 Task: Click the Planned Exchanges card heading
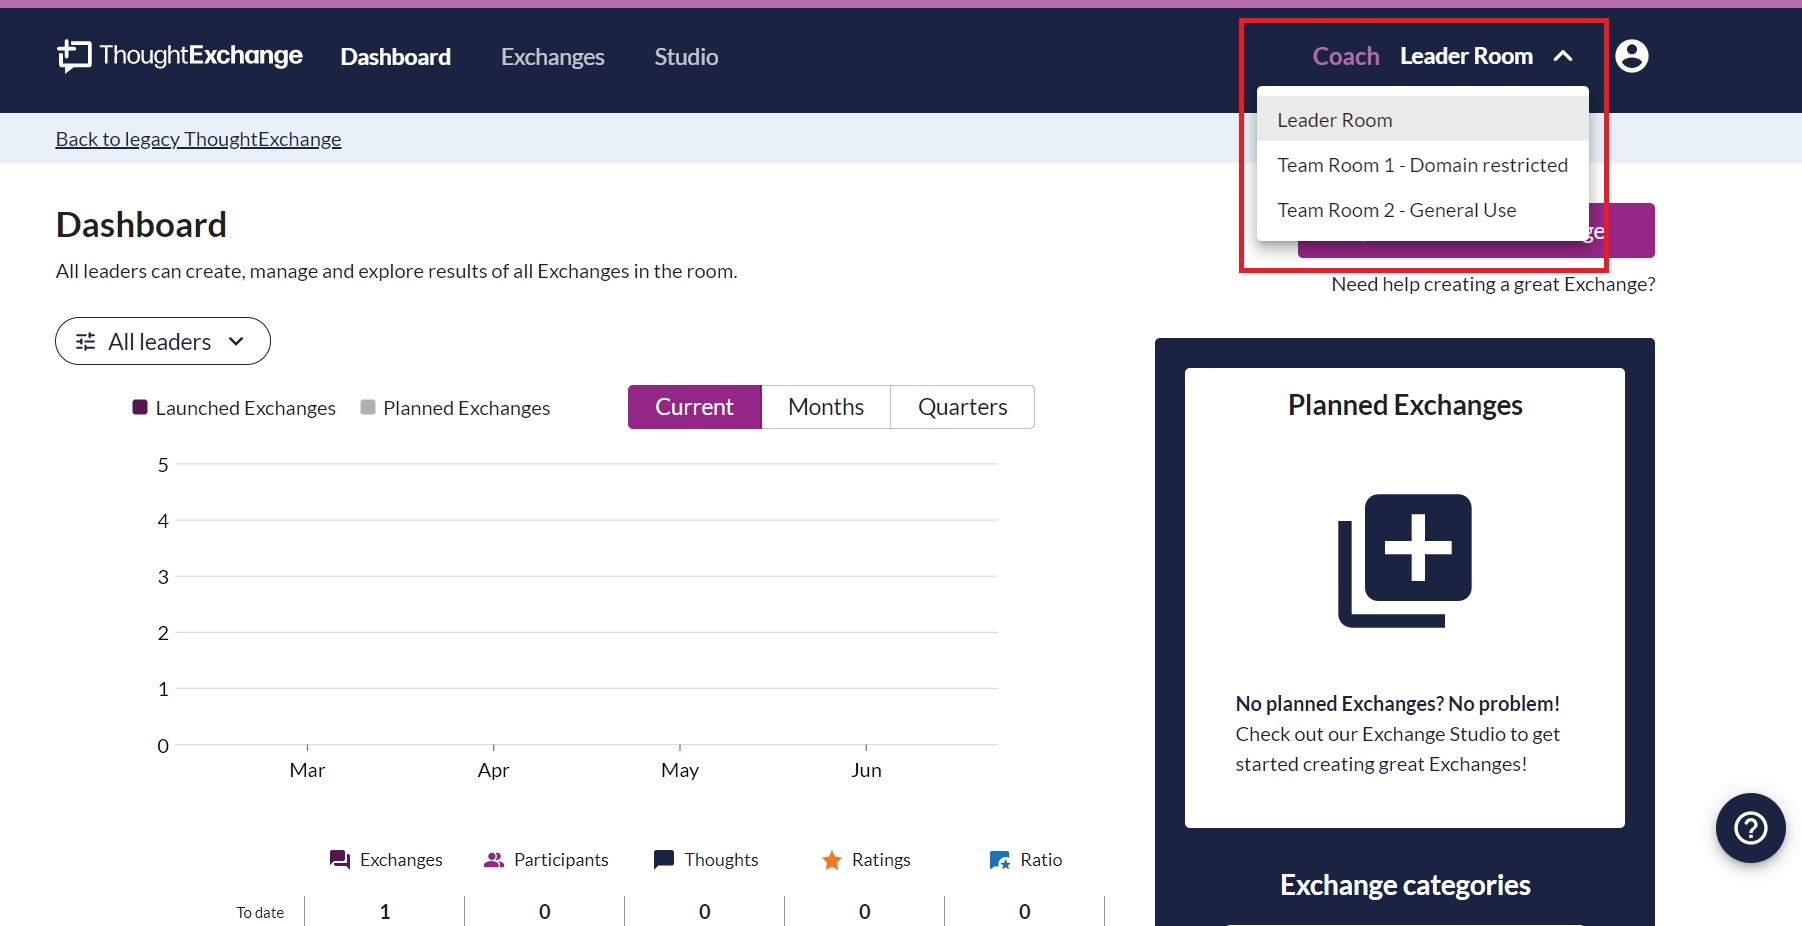point(1405,405)
